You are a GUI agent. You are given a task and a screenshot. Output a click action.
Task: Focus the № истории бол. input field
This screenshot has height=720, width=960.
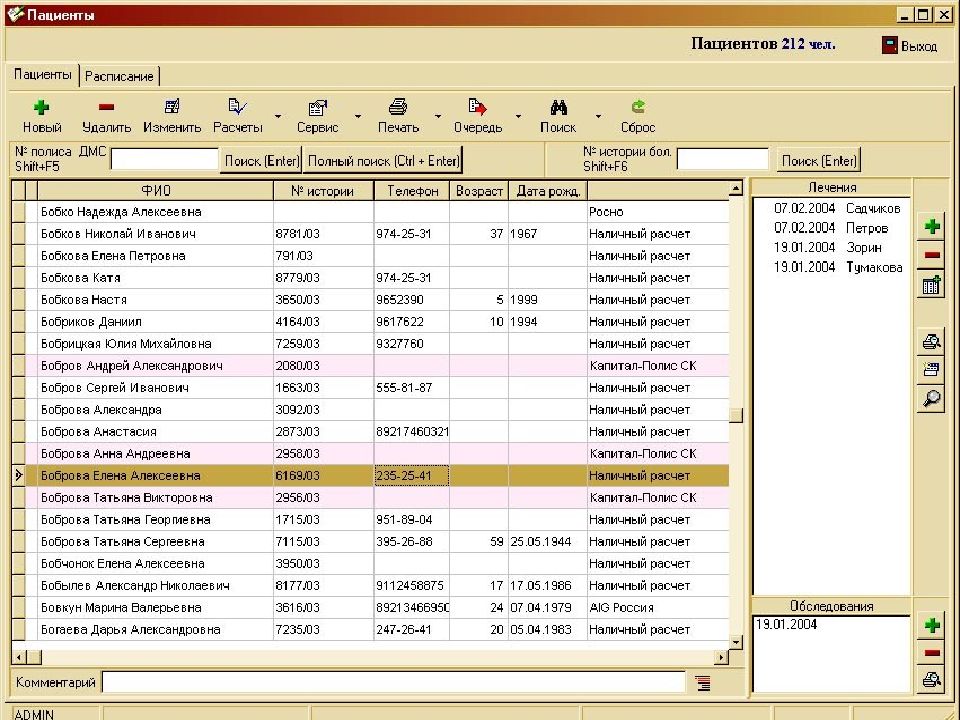[x=723, y=159]
